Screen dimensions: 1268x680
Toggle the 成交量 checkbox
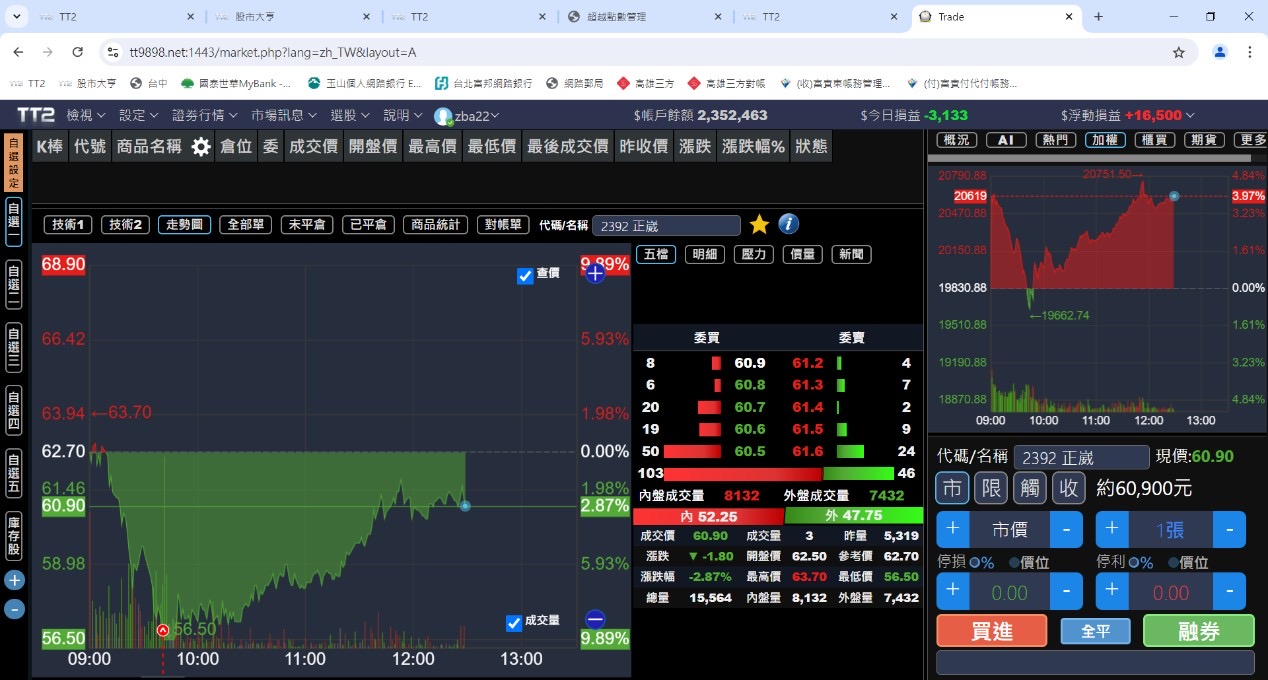(x=514, y=622)
